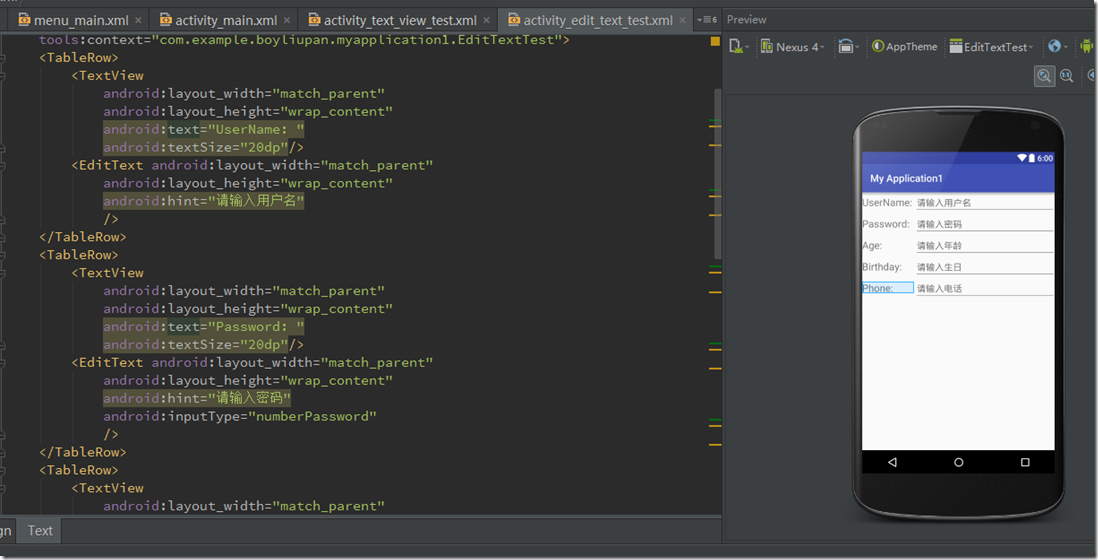
Task: Select the Text editor mode tab
Action: [x=40, y=531]
